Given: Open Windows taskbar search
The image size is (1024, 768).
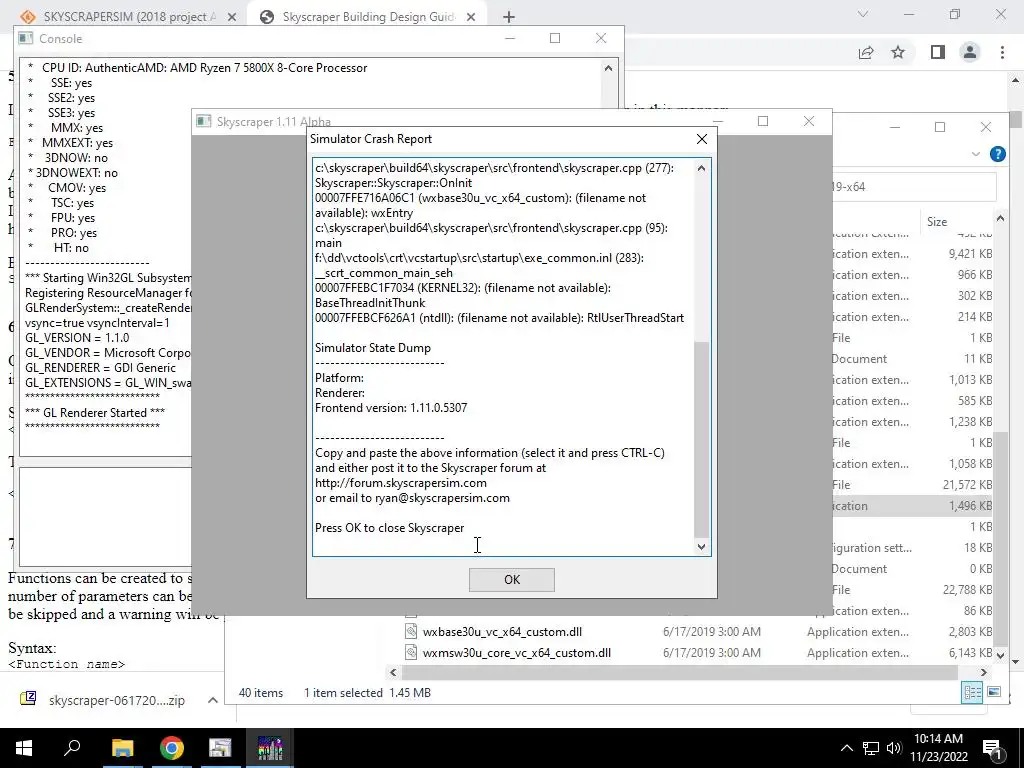Looking at the screenshot, I should point(72,748).
